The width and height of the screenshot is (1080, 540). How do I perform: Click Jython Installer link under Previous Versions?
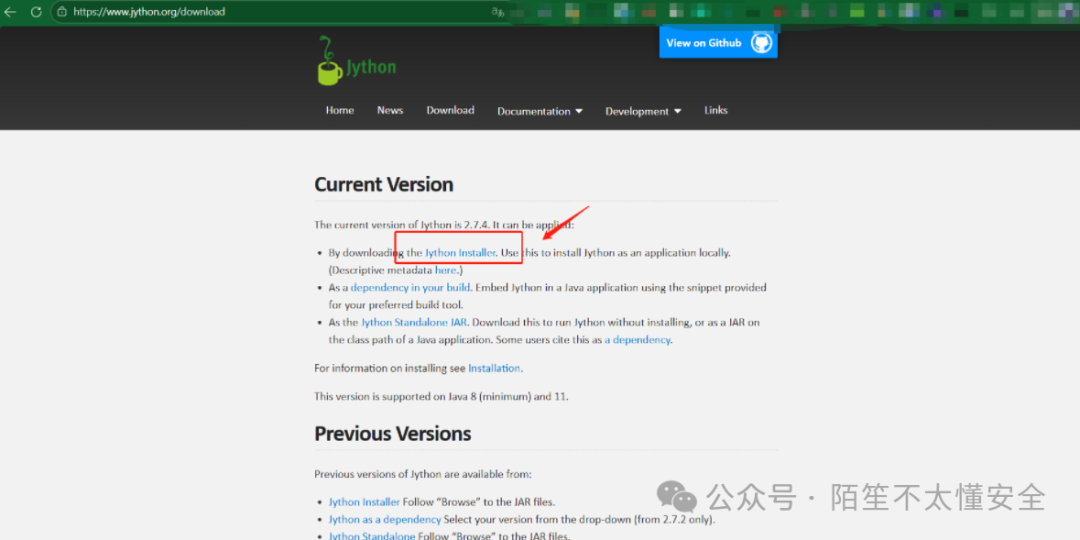click(x=364, y=501)
